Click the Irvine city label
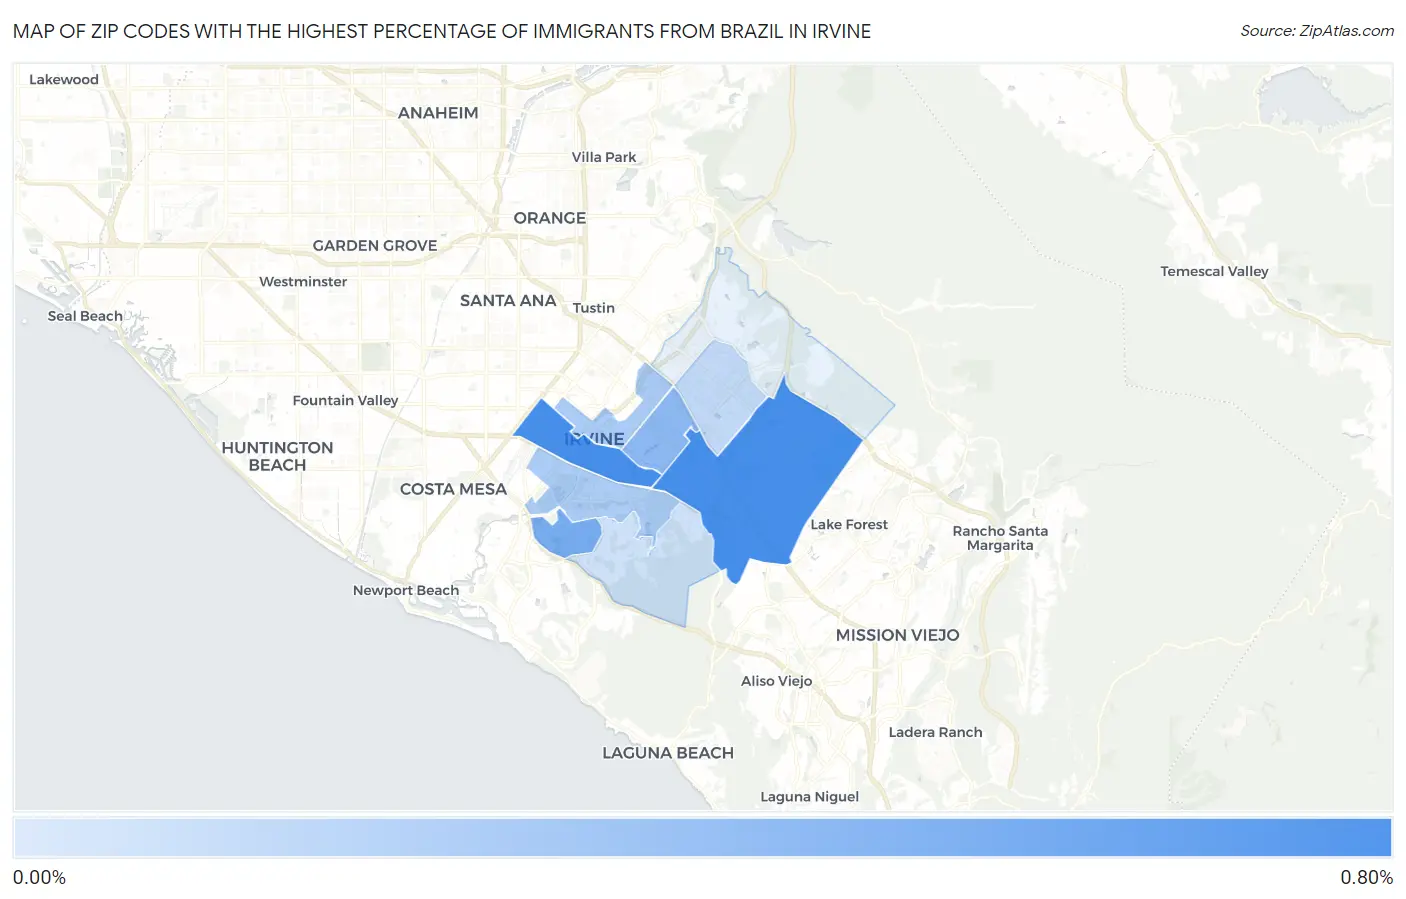Viewport: 1406px width, 899px height. click(x=594, y=439)
